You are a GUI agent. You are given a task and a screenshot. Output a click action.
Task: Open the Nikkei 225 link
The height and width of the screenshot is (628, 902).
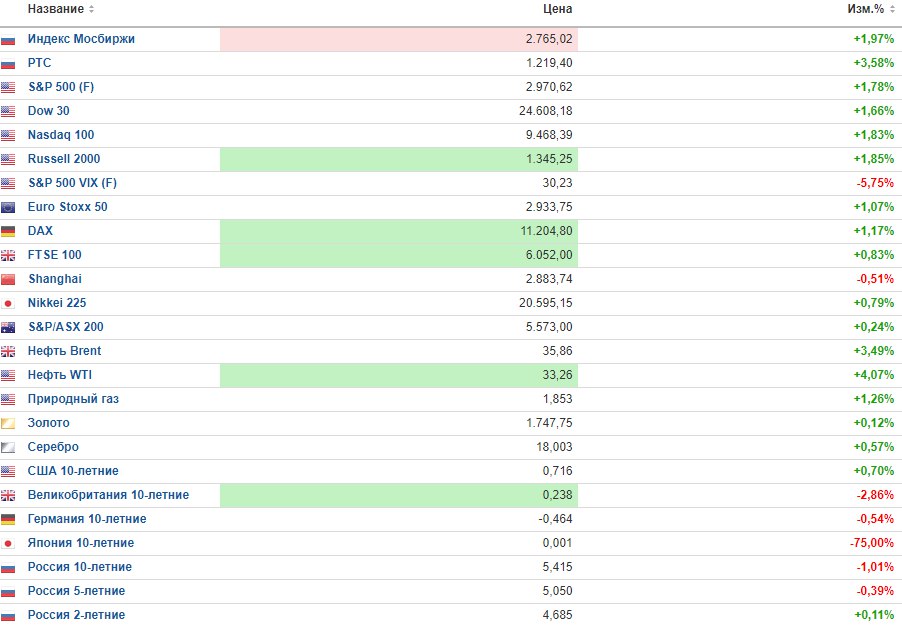(x=57, y=303)
